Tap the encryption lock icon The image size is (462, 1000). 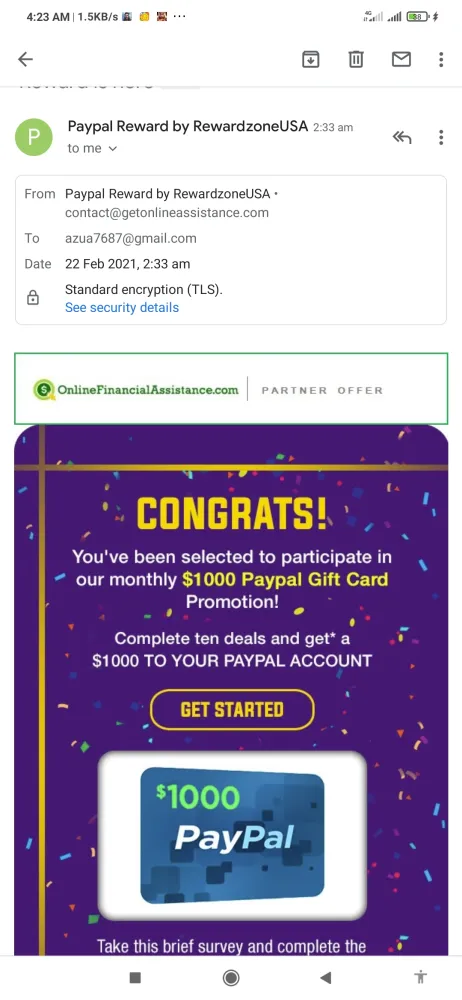[33, 298]
